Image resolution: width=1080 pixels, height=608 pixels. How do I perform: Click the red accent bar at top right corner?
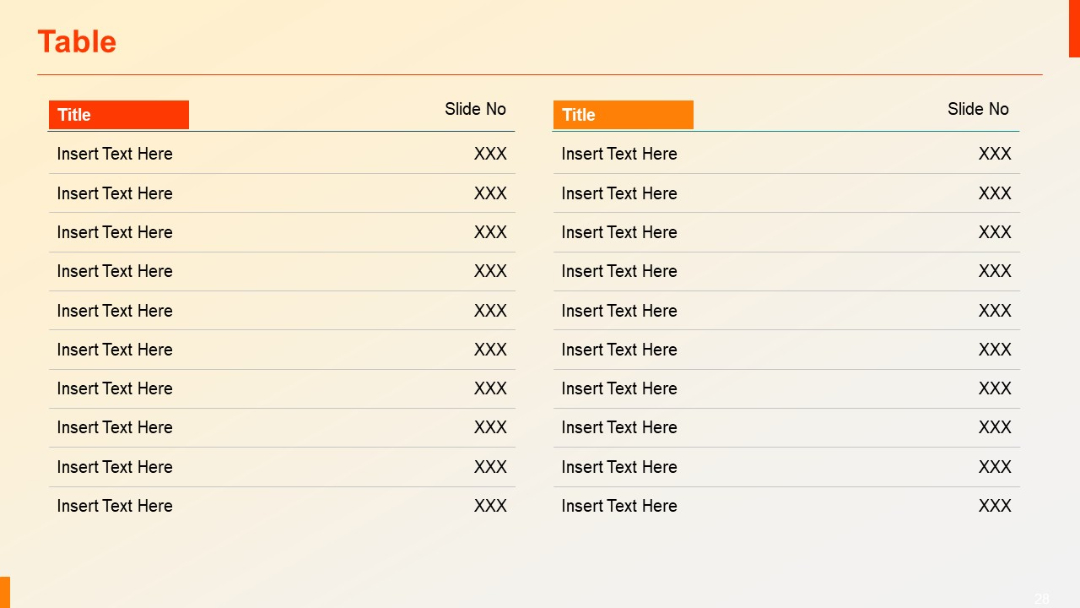(x=1074, y=28)
